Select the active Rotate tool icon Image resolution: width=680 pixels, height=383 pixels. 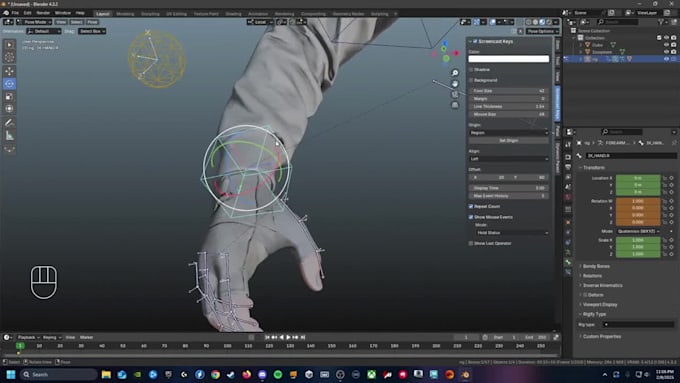click(9, 83)
